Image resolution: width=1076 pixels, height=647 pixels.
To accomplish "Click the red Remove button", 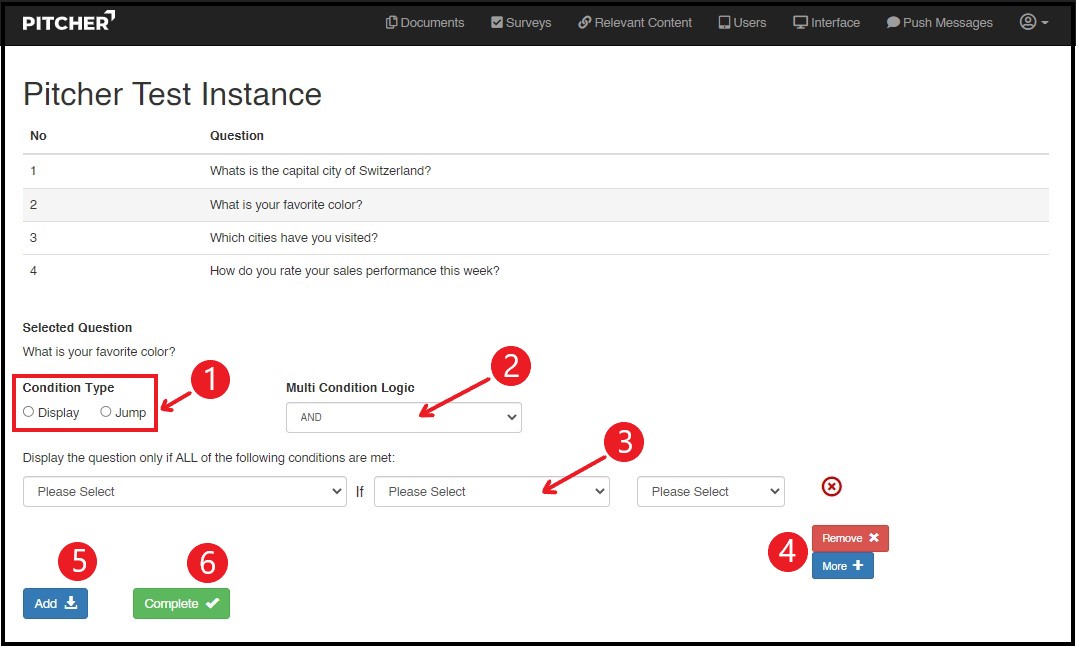I will (849, 538).
